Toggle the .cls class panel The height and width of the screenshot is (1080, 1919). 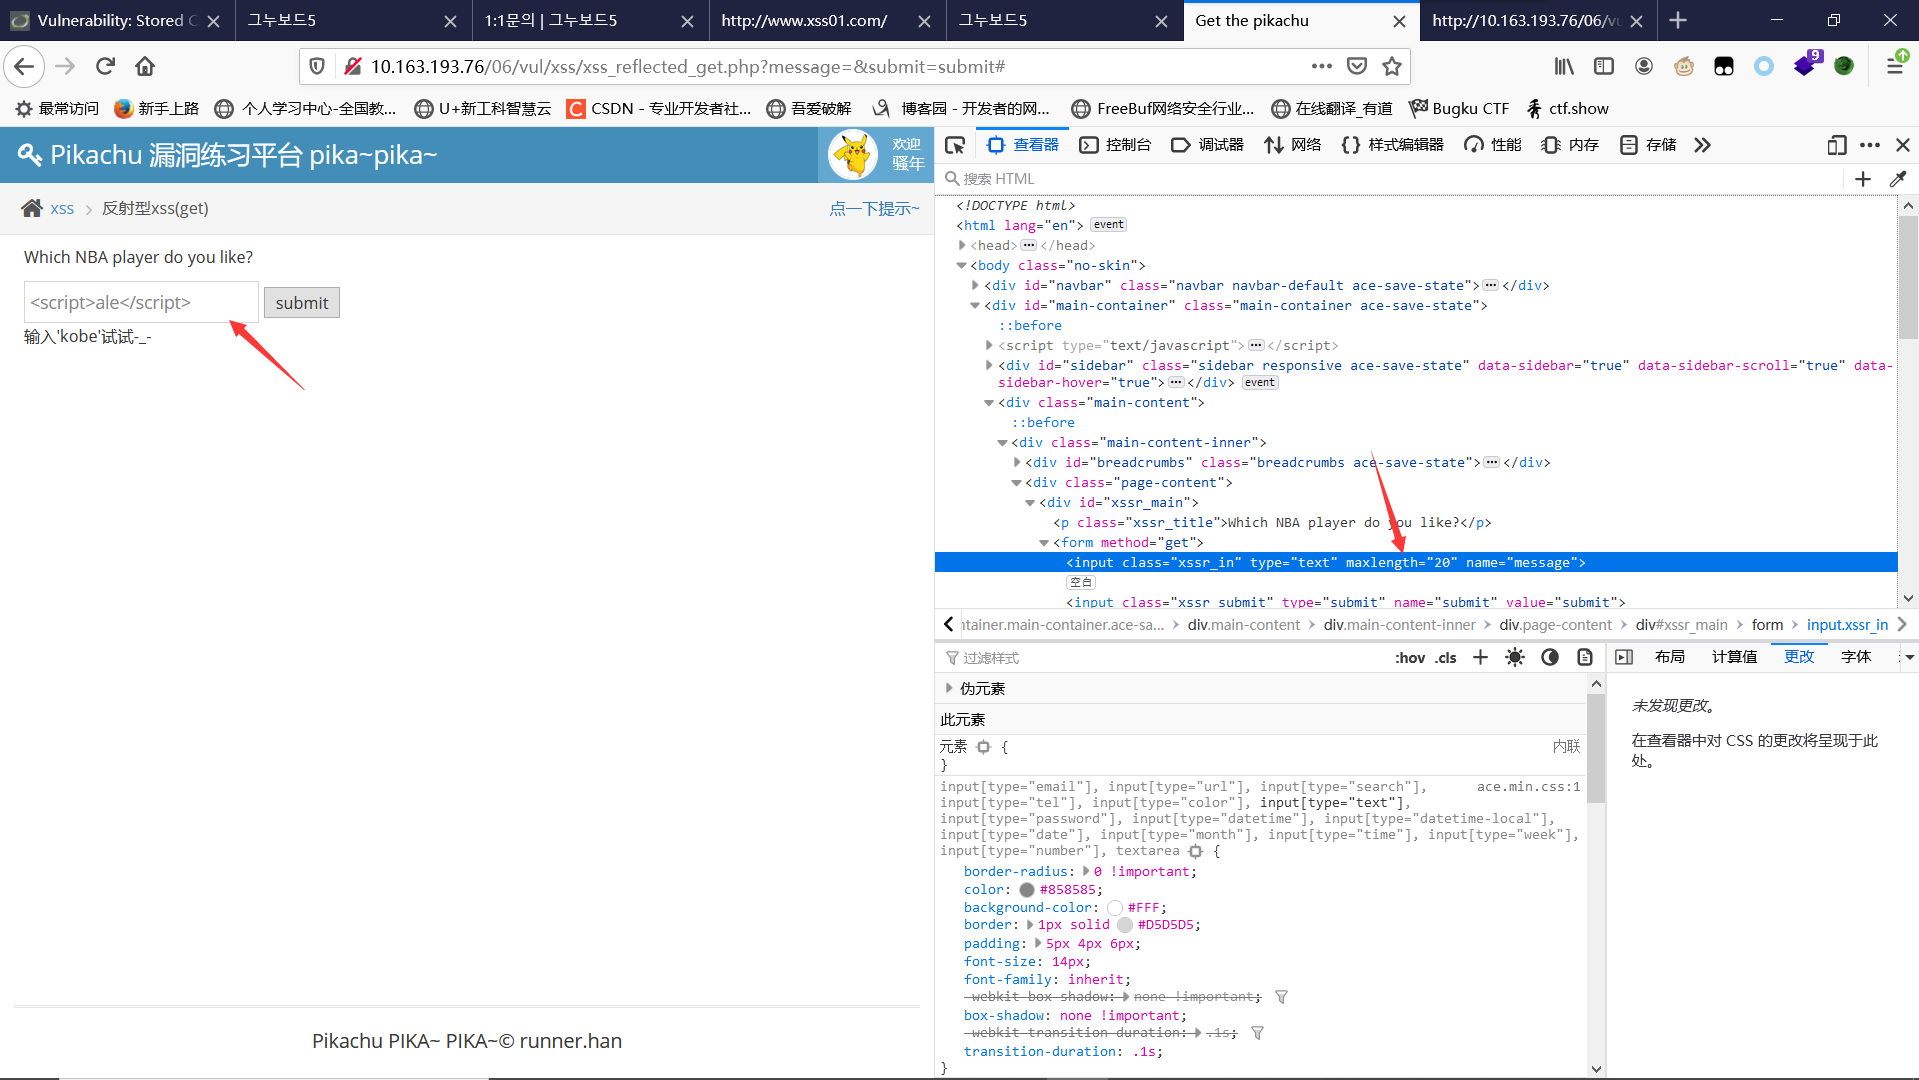[1446, 657]
